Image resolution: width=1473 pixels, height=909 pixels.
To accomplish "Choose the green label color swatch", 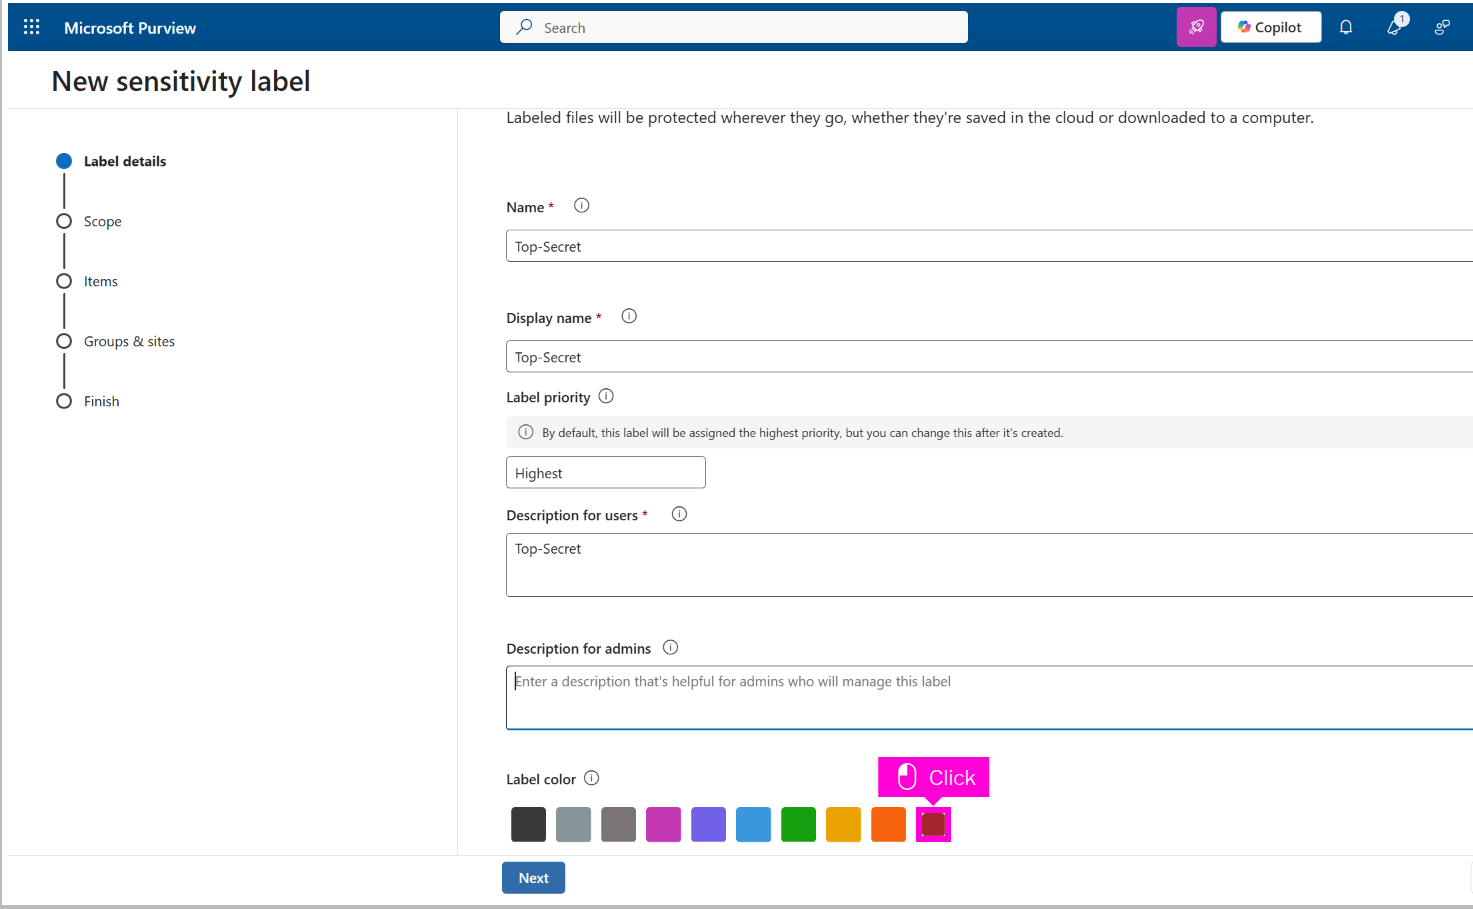I will 798,824.
